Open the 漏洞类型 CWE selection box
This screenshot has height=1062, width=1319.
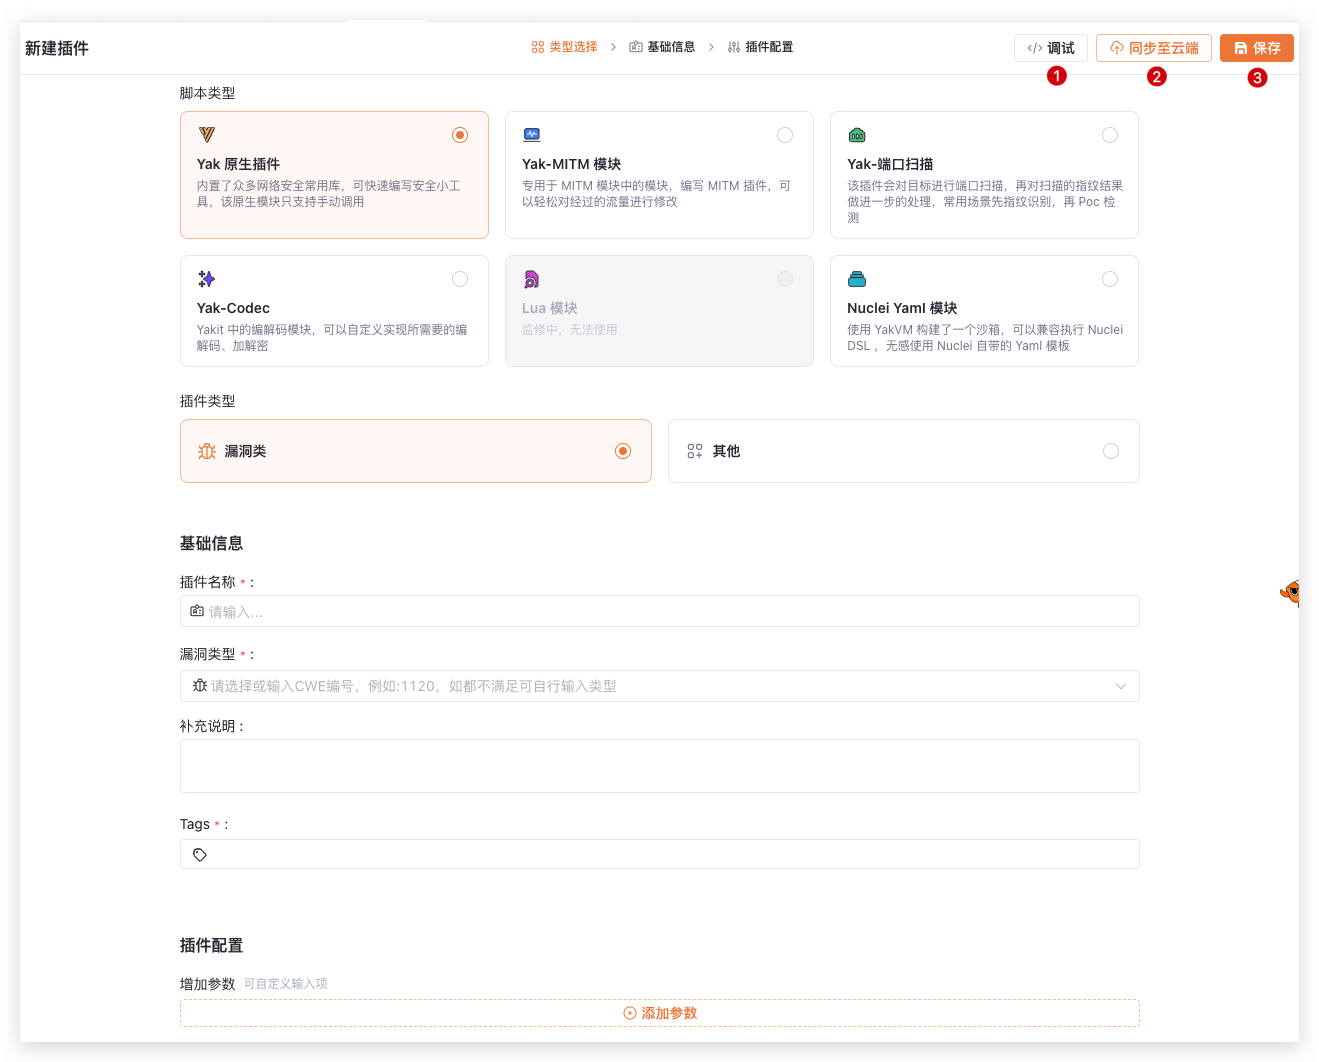(650, 686)
